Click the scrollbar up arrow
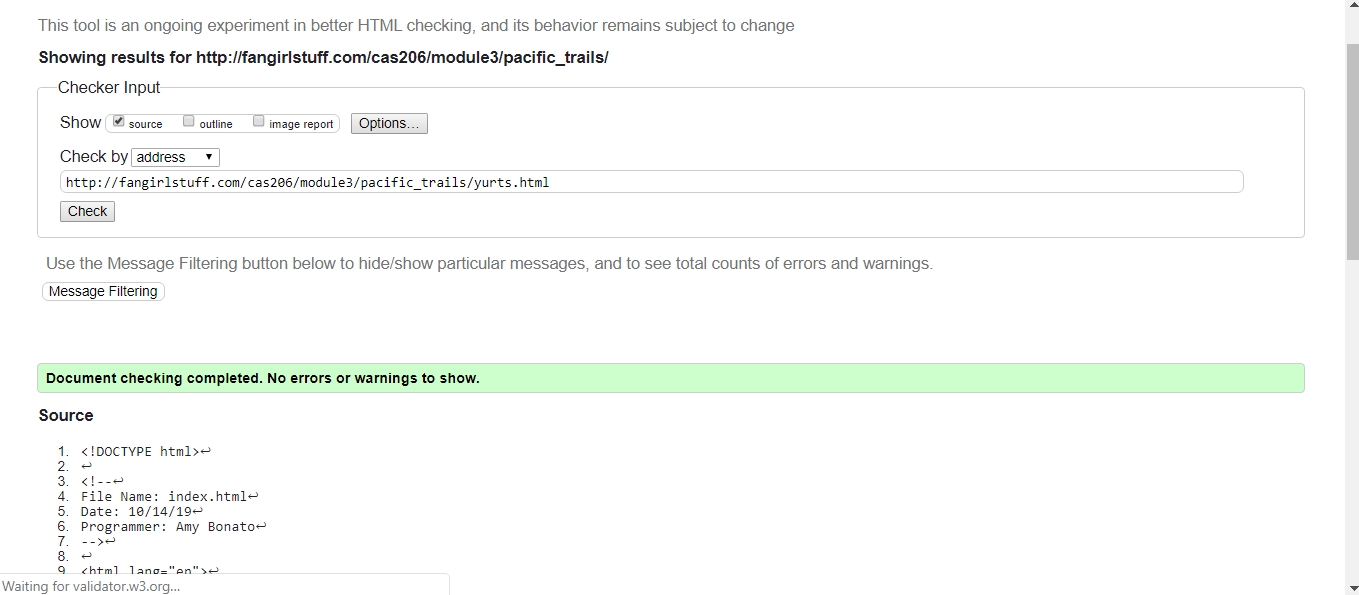The image size is (1359, 595). (1351, 7)
